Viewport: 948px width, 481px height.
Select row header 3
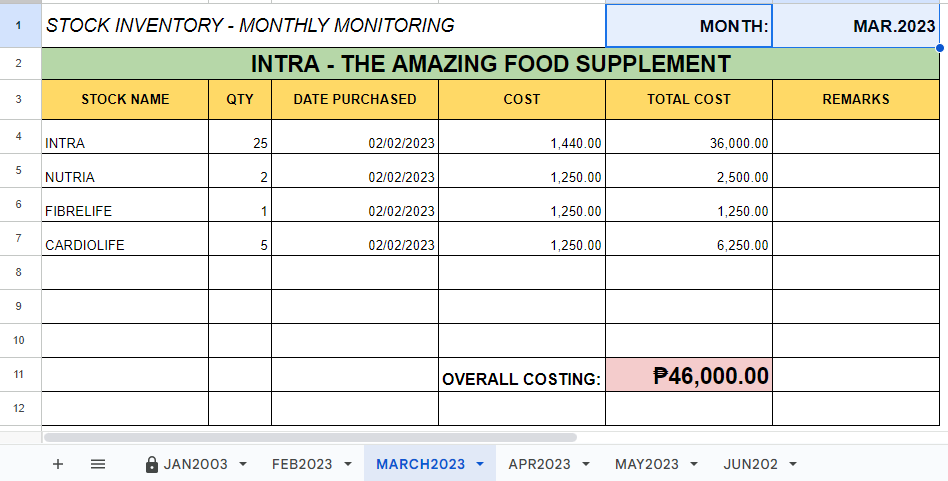21,99
